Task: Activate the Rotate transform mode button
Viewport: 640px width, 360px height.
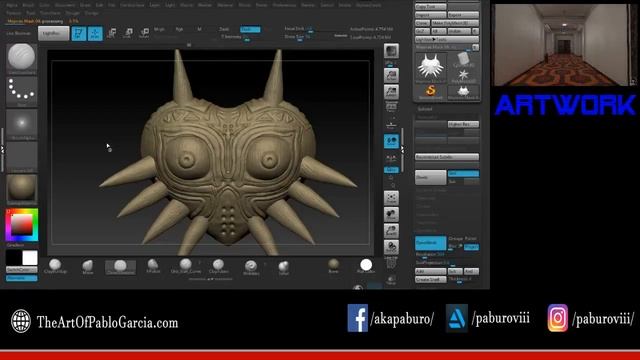Action: (x=144, y=33)
